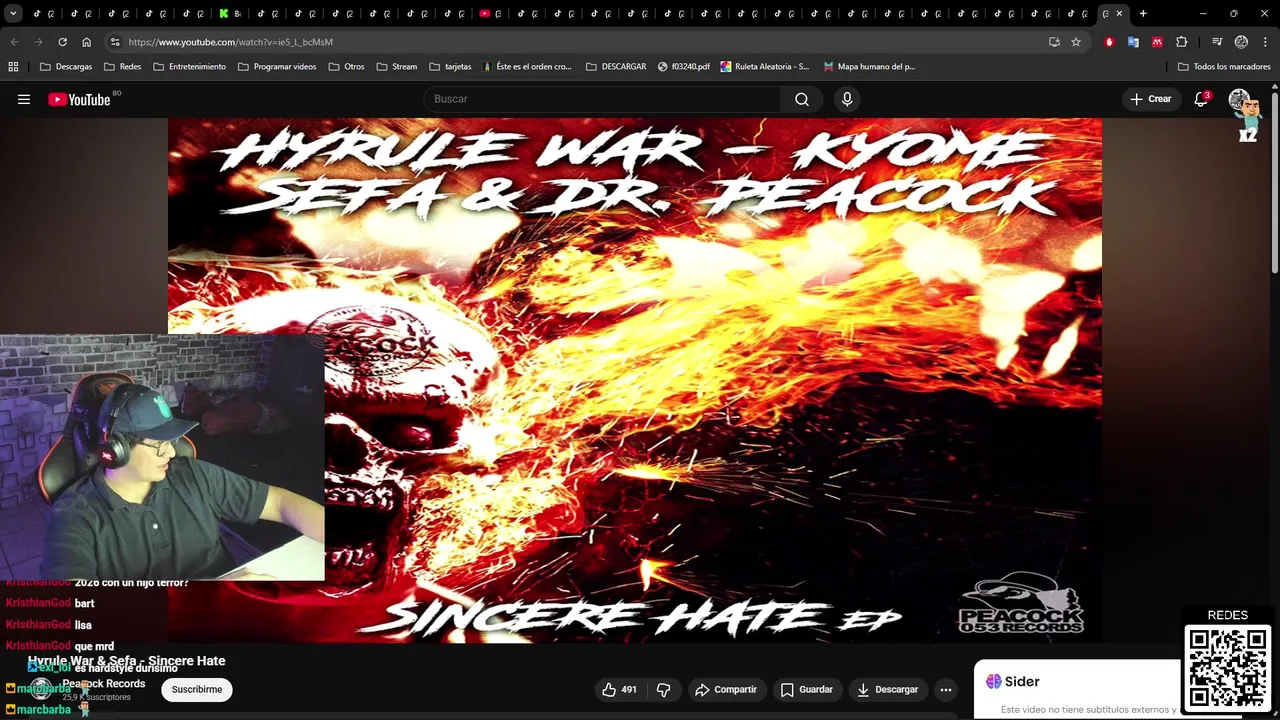Click the YouTube search magnifier button

(802, 99)
